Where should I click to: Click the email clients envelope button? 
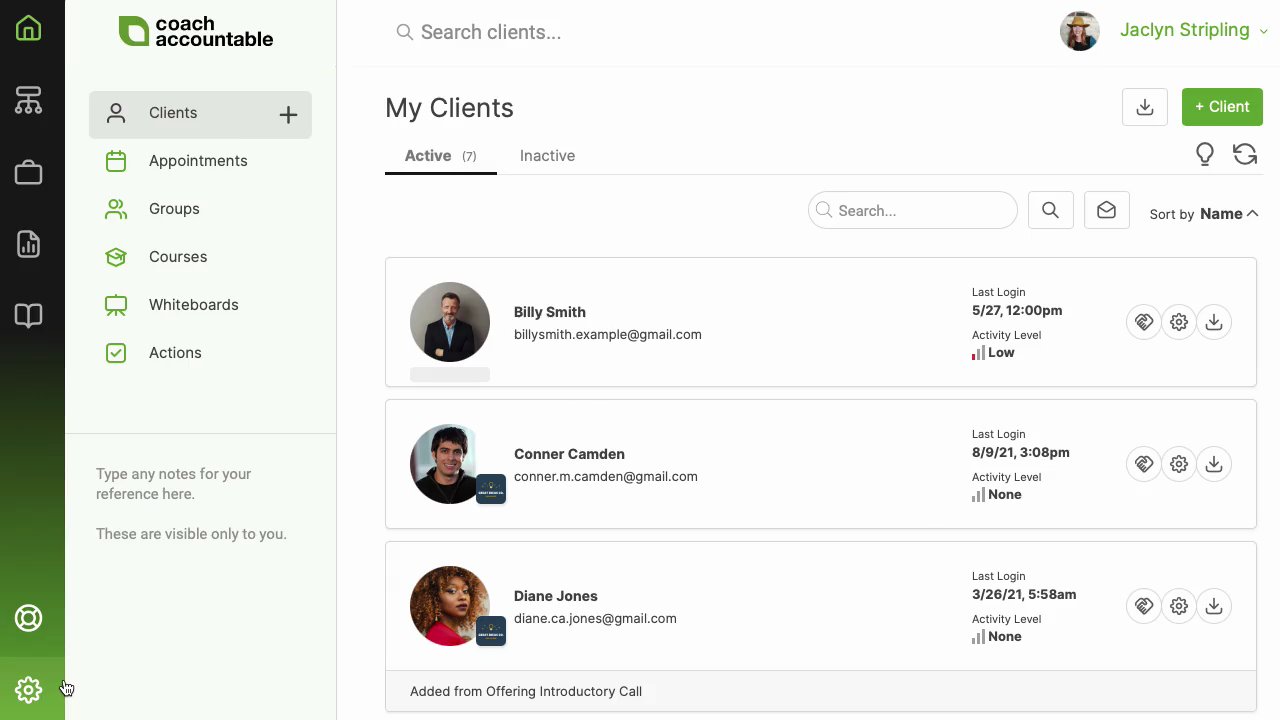pos(1106,210)
